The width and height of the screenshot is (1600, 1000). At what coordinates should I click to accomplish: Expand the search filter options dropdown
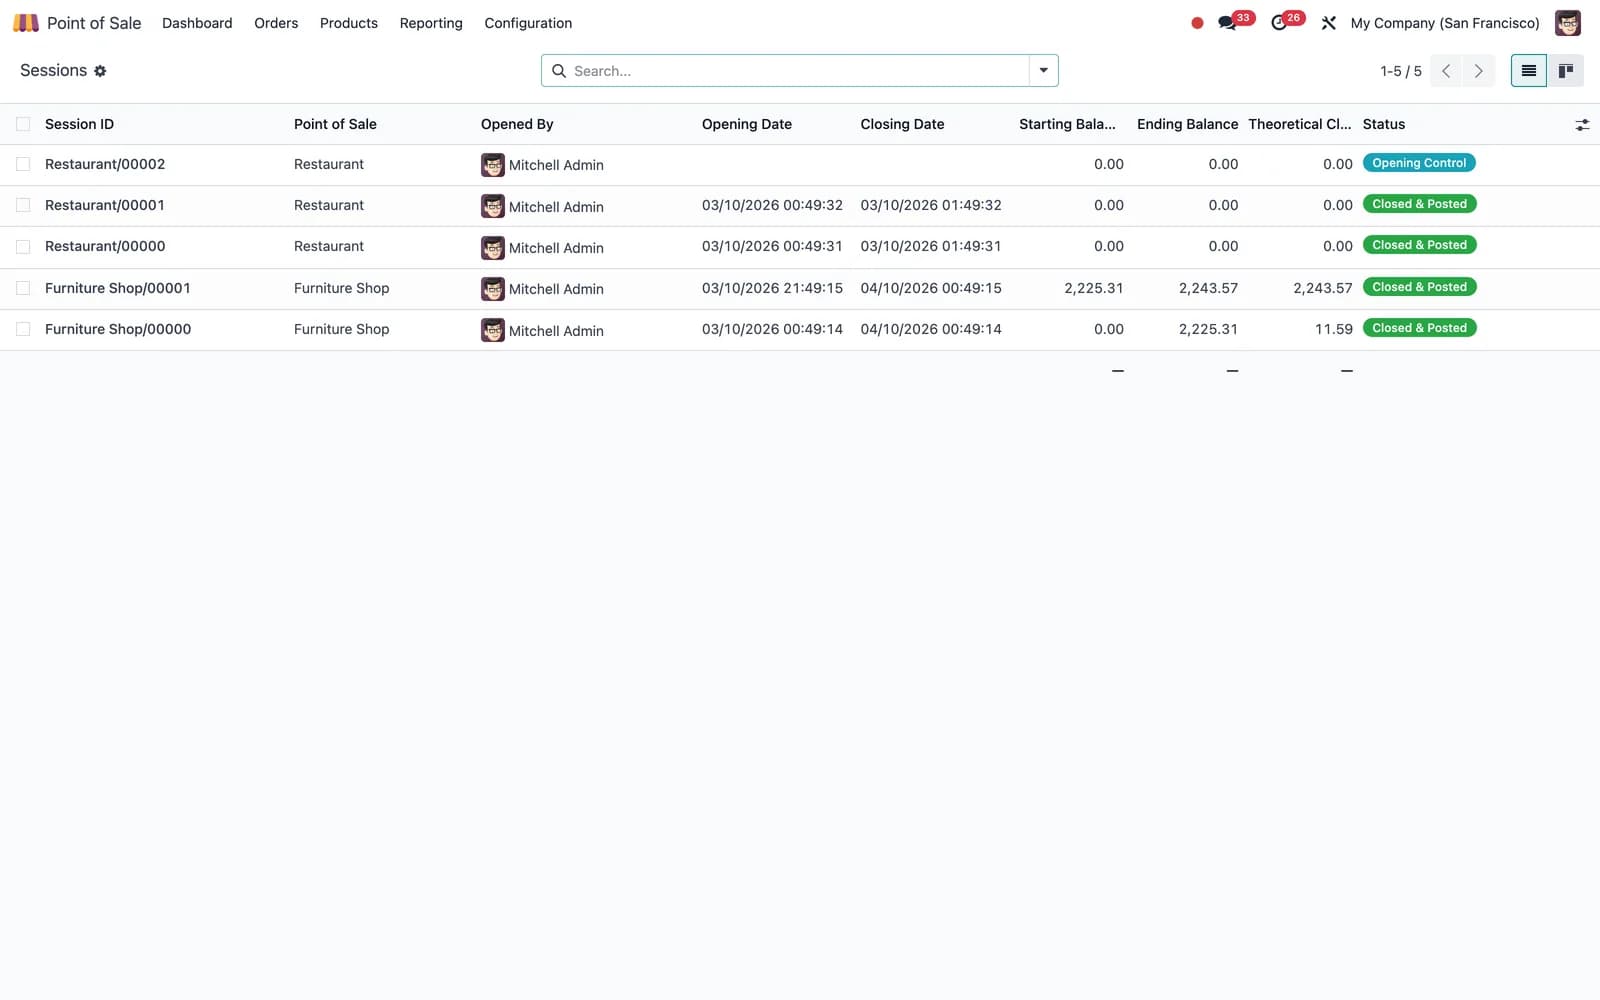1043,71
